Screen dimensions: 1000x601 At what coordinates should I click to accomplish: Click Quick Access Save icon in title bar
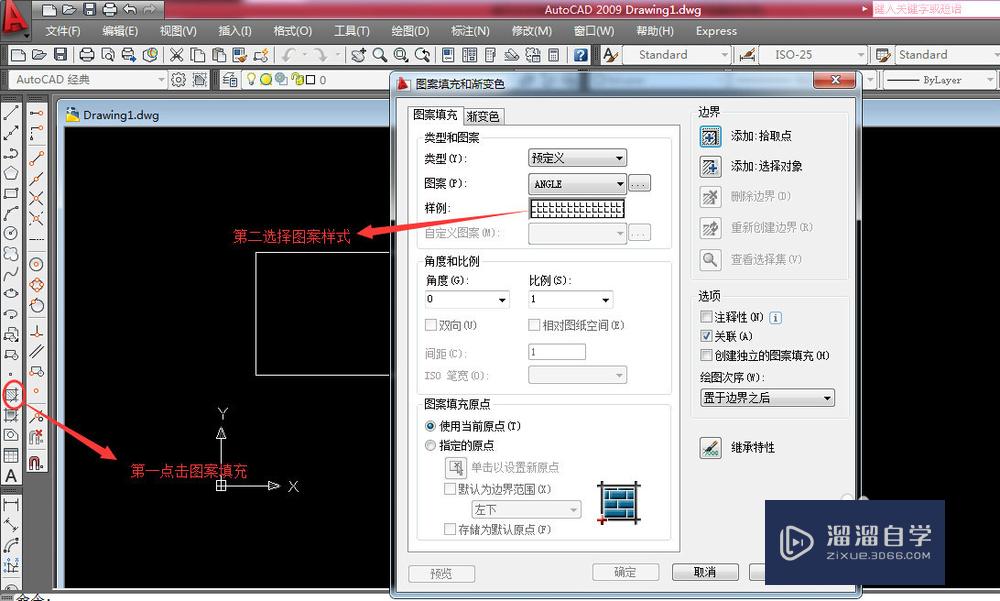[x=89, y=10]
